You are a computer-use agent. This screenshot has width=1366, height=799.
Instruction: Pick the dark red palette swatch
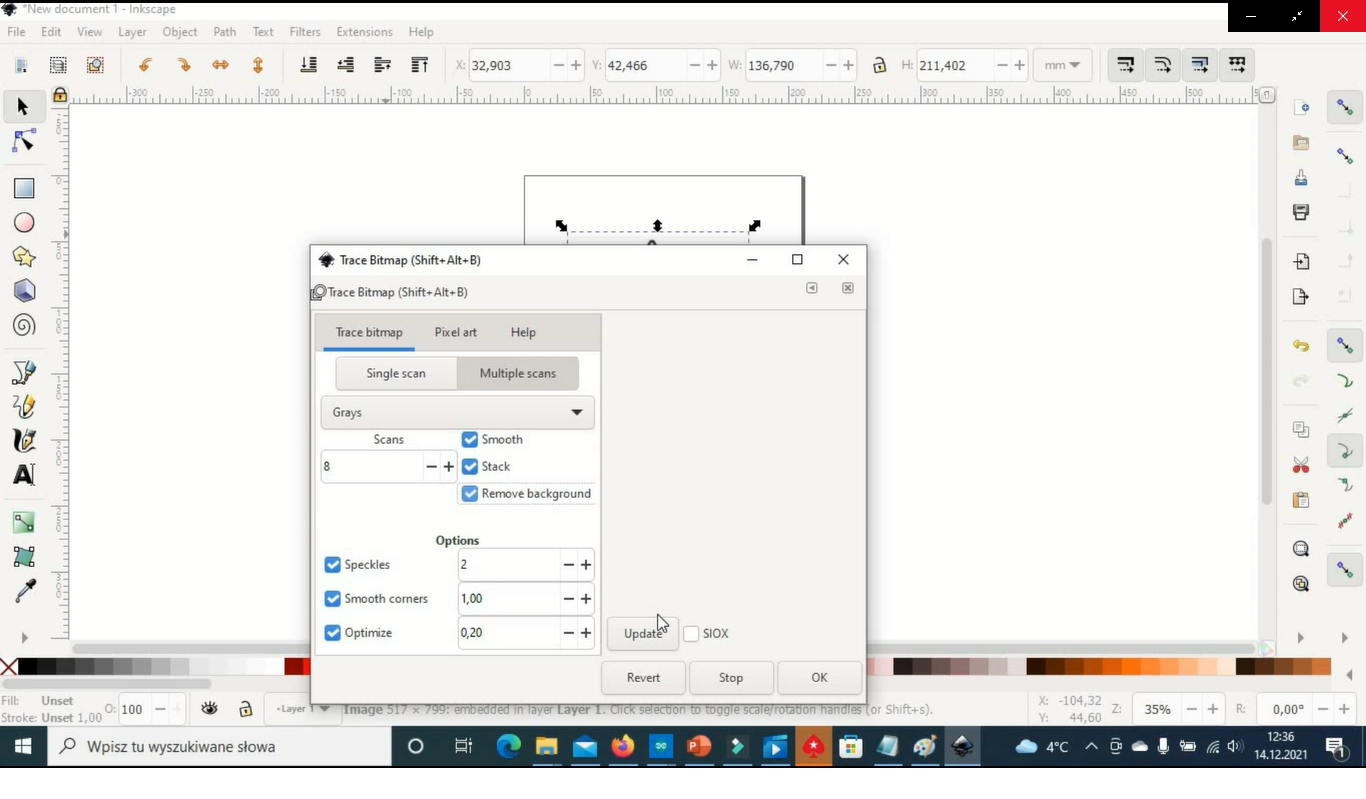point(294,667)
